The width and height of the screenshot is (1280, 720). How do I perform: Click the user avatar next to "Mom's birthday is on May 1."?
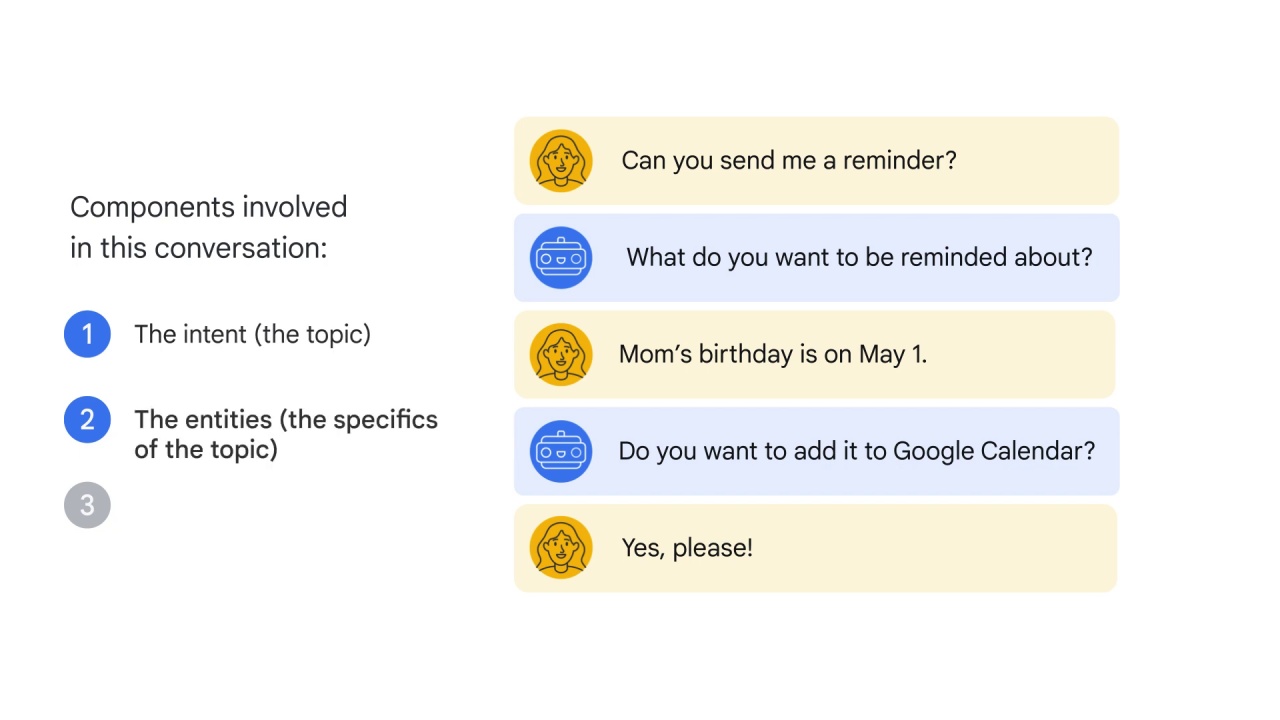pyautogui.click(x=561, y=355)
